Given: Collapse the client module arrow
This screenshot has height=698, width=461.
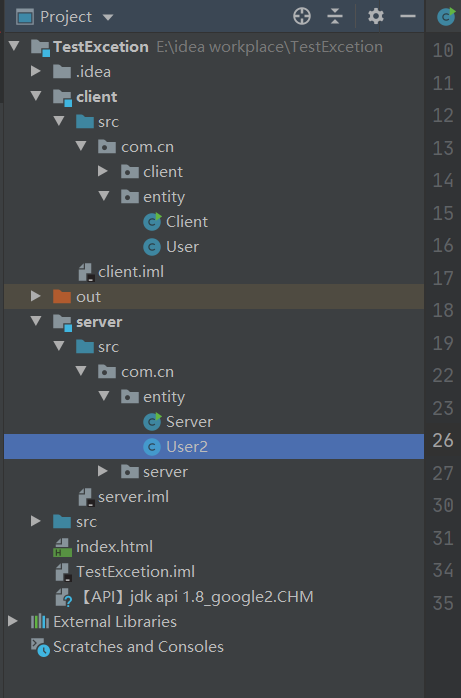Looking at the screenshot, I should click(36, 96).
